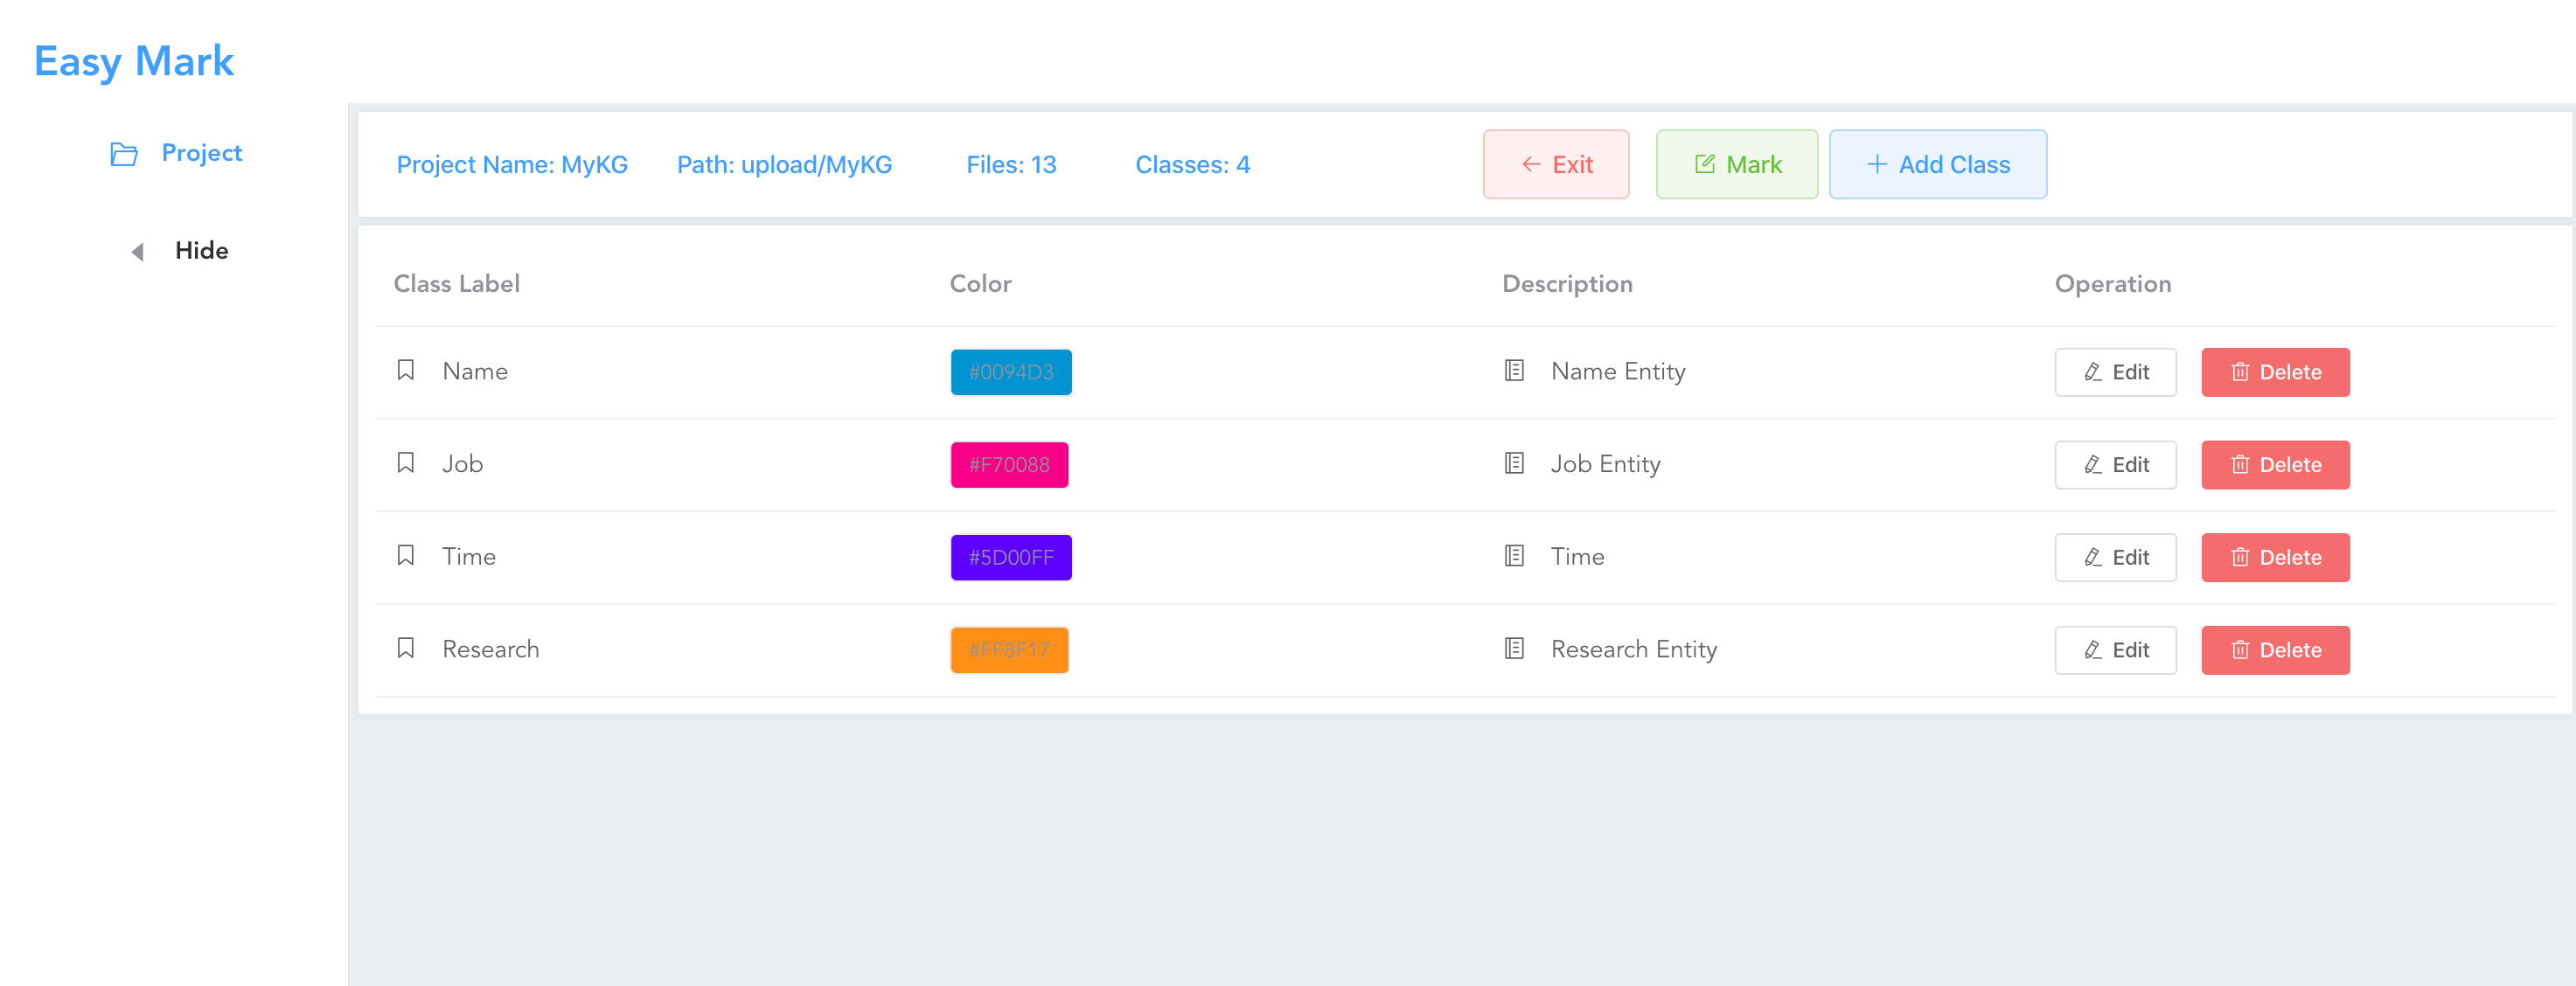The image size is (2576, 986).
Task: Collapse sidebar using the Hide arrow
Action: pos(138,252)
